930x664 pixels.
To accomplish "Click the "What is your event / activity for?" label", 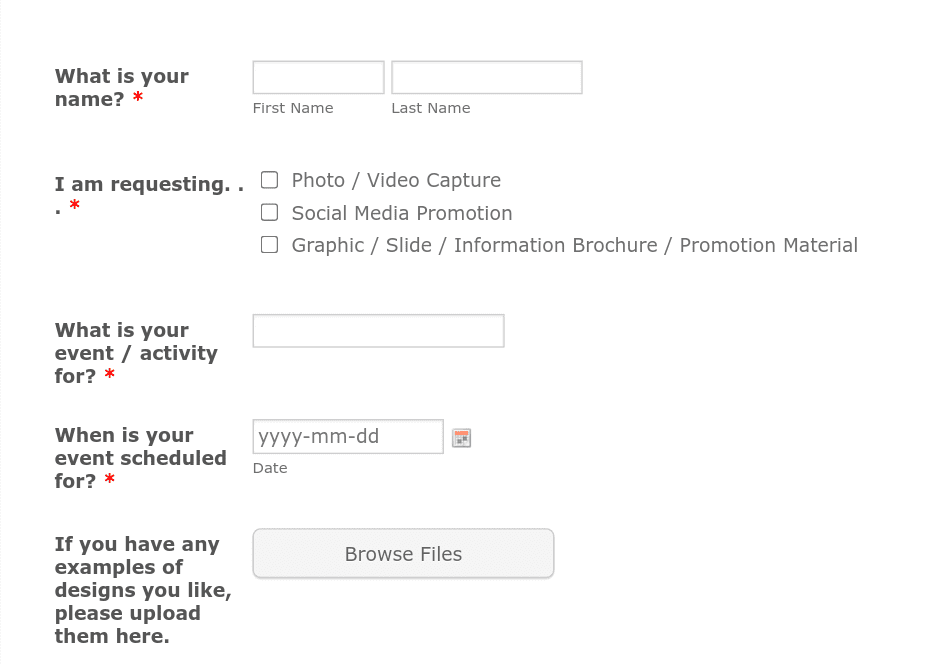I will click(136, 353).
